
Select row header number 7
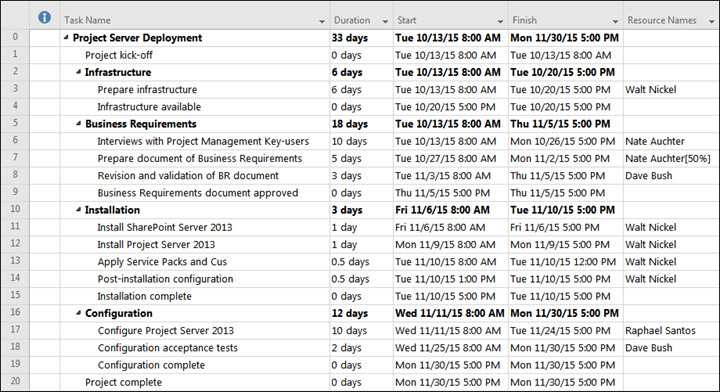(x=15, y=158)
